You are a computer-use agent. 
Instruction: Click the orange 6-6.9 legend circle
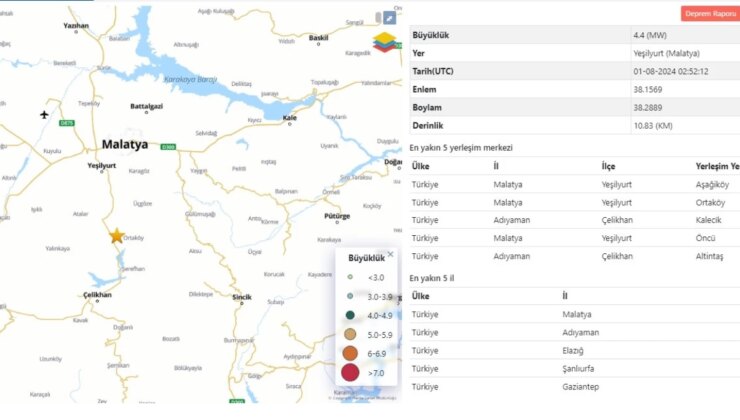[x=350, y=353]
